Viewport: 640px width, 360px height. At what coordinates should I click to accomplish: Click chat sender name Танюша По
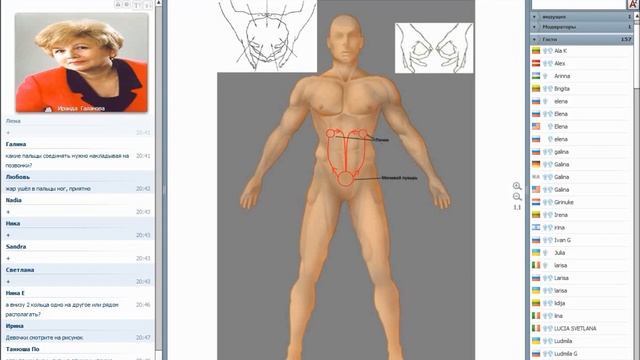(x=22, y=349)
